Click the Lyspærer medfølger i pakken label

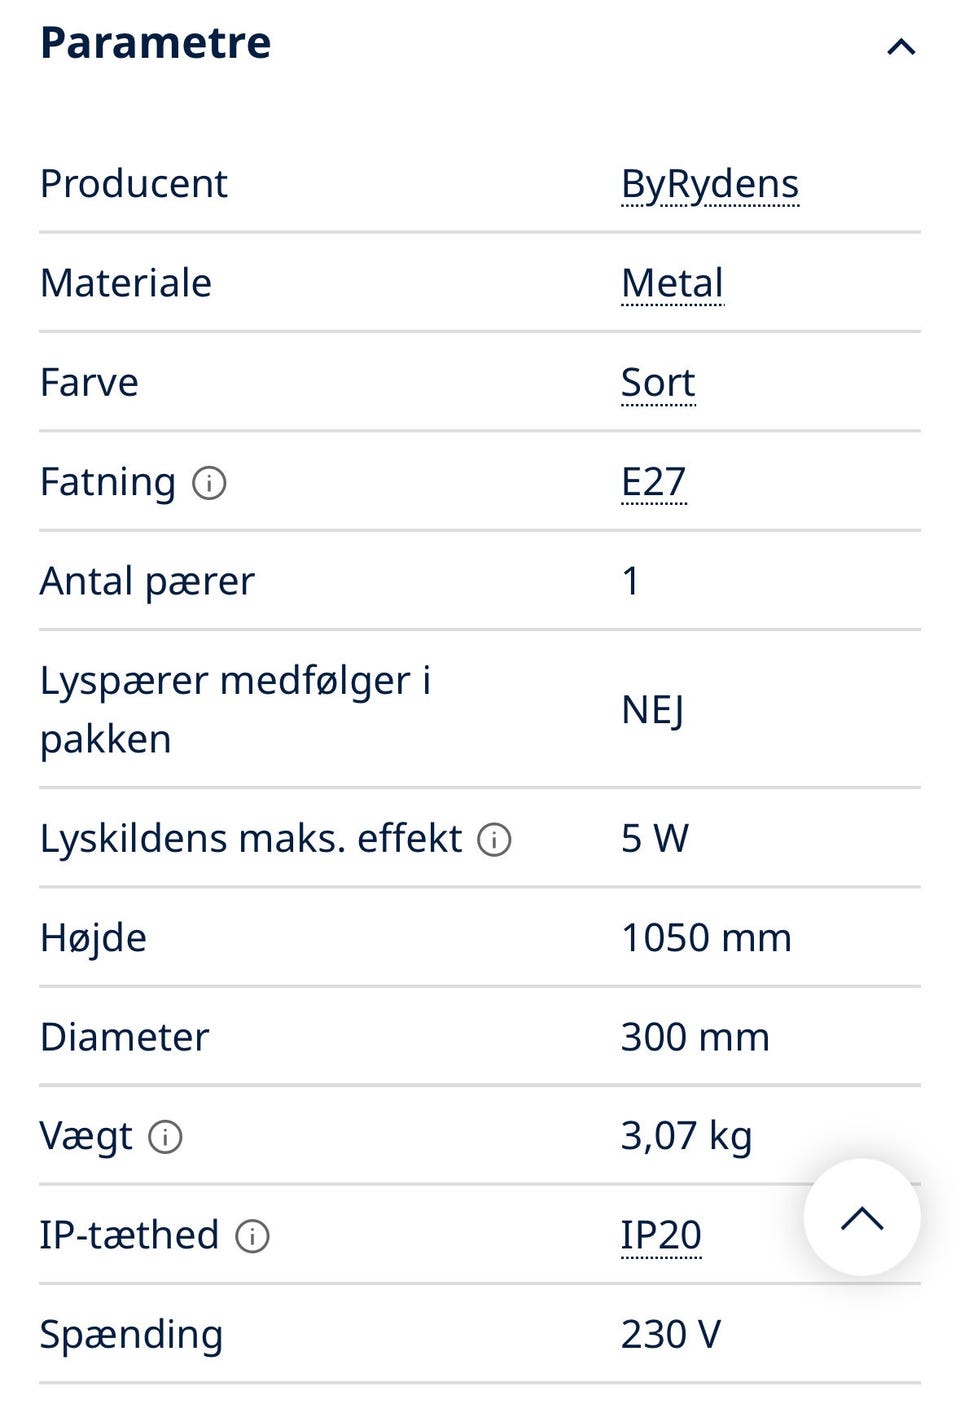(235, 709)
